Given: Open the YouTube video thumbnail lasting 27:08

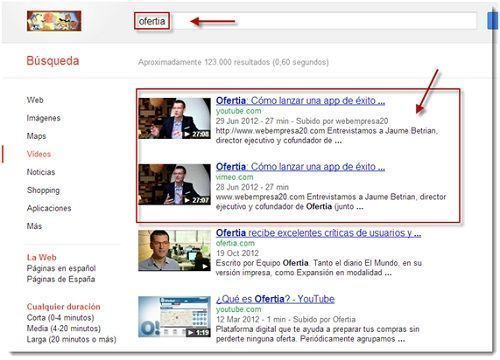Looking at the screenshot, I should [174, 118].
